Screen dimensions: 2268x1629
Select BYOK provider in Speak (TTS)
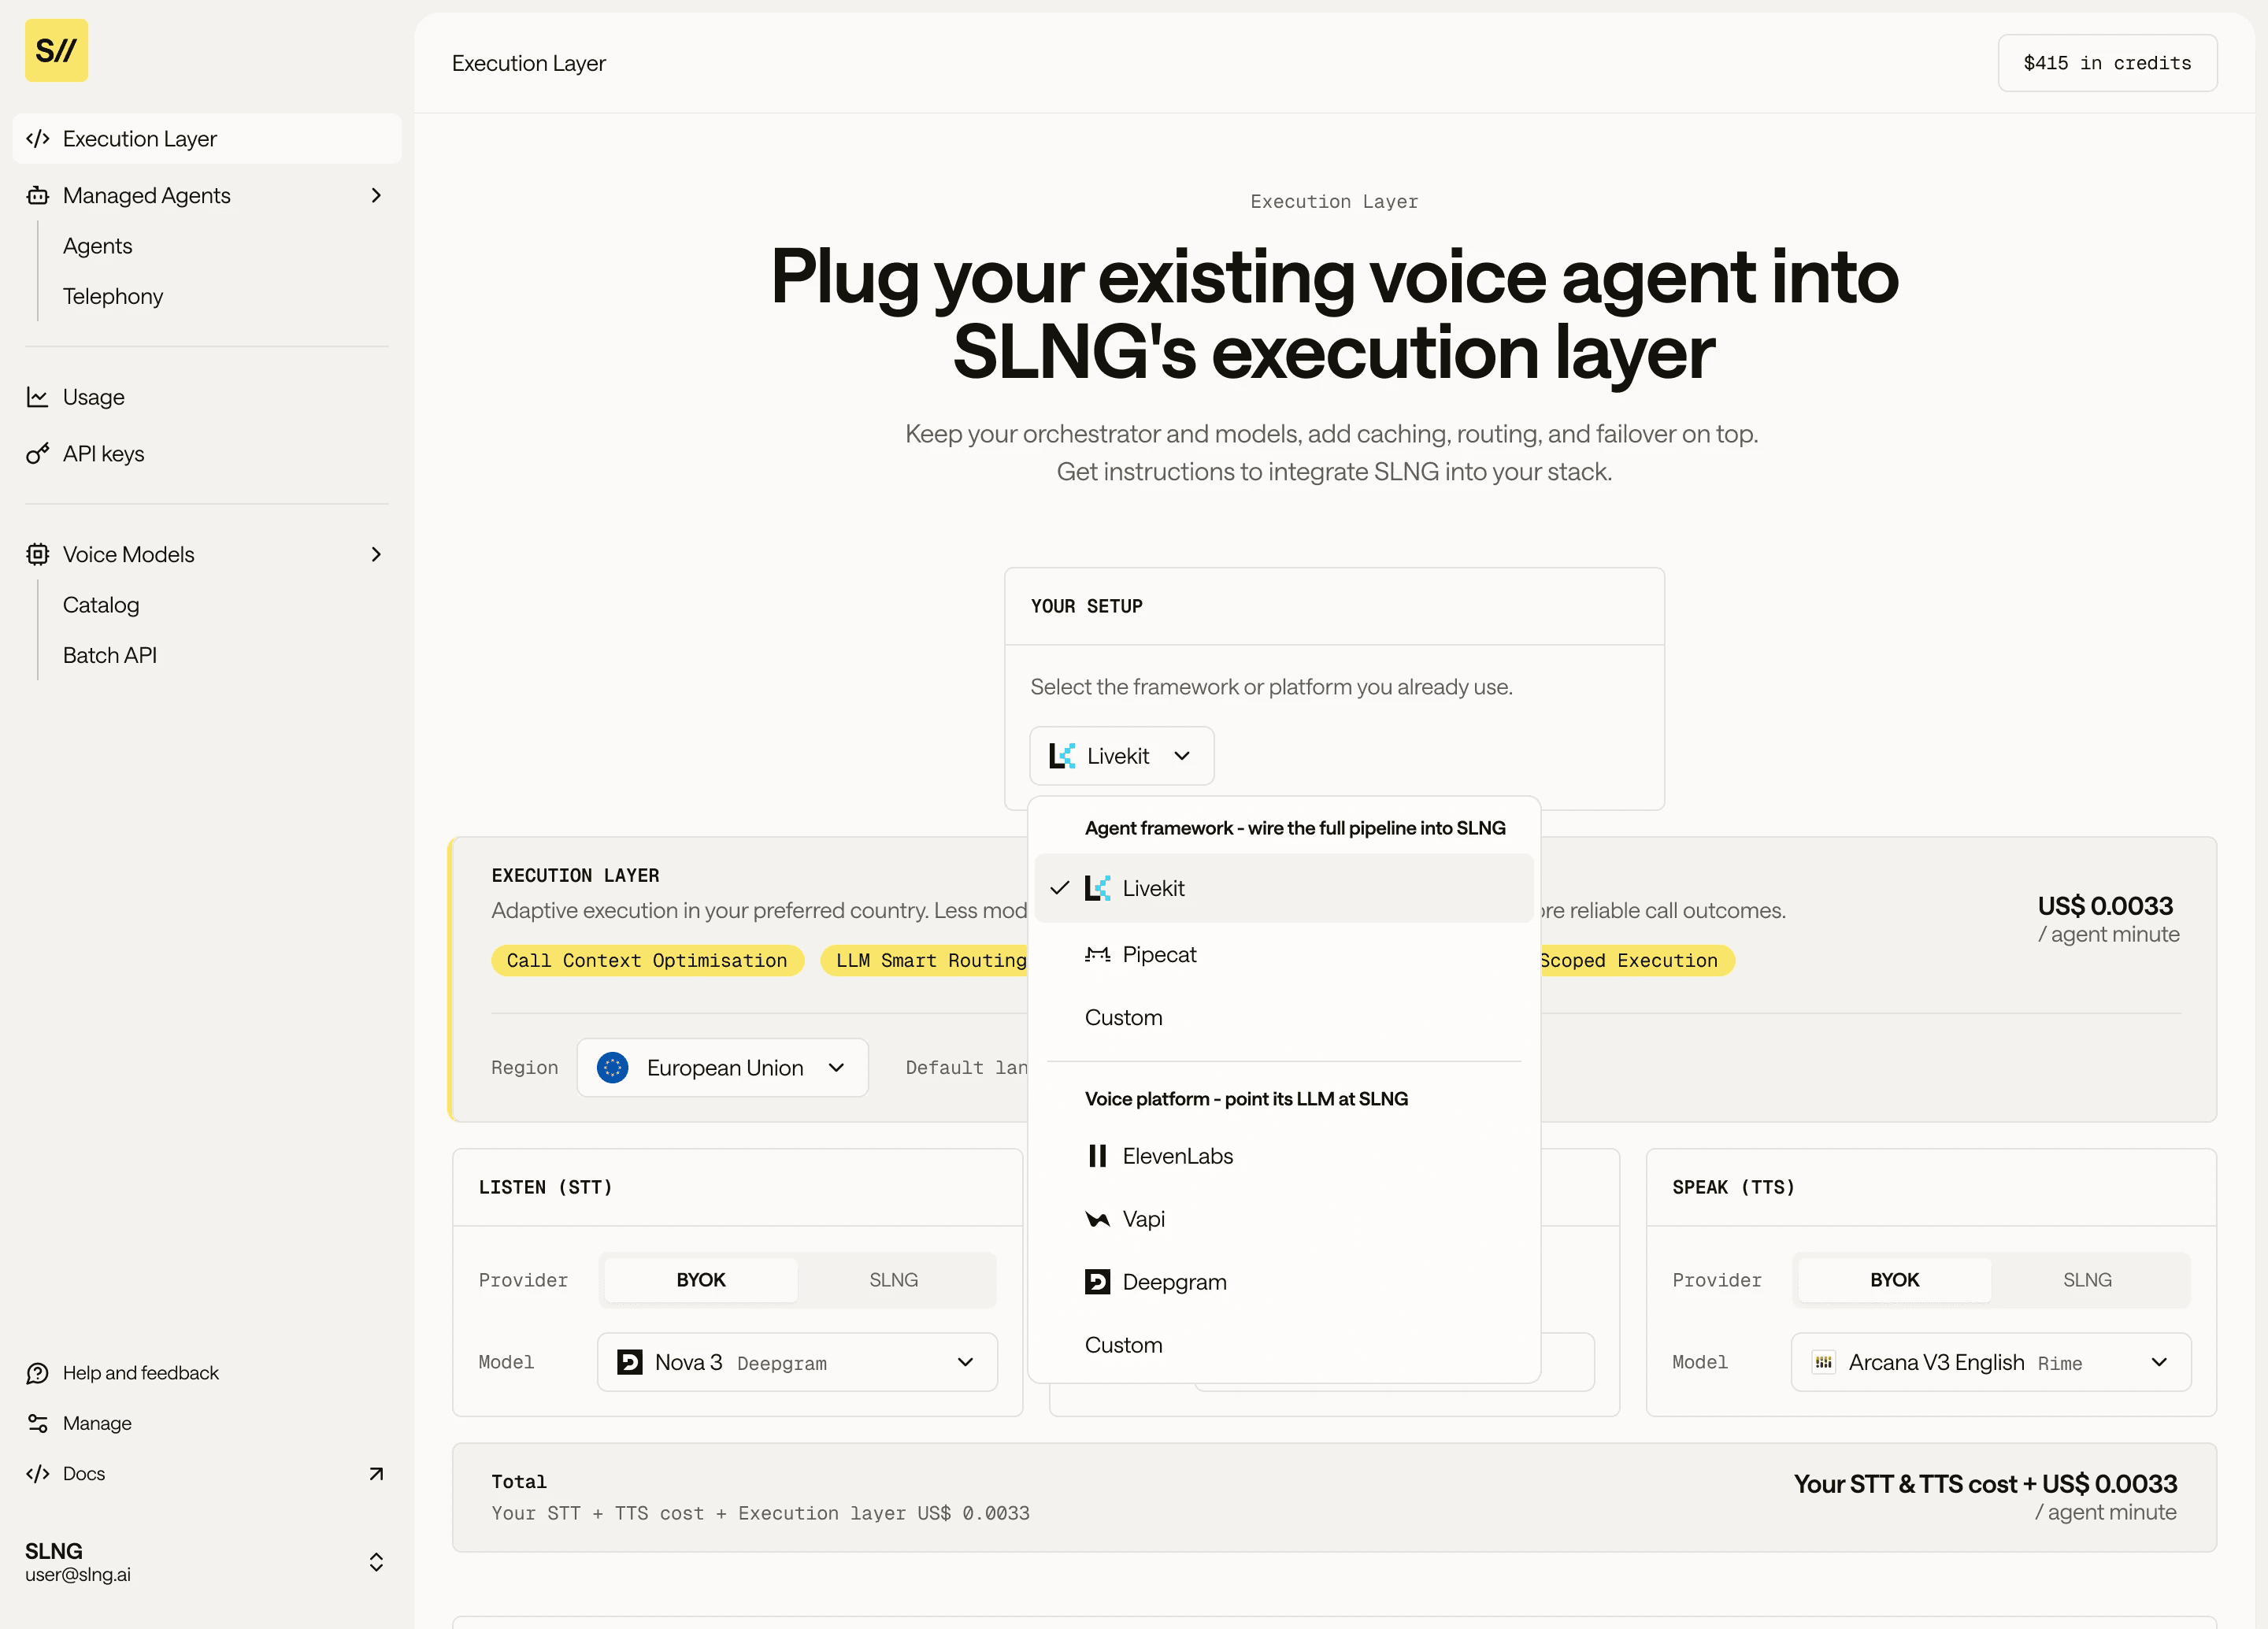(1894, 1280)
